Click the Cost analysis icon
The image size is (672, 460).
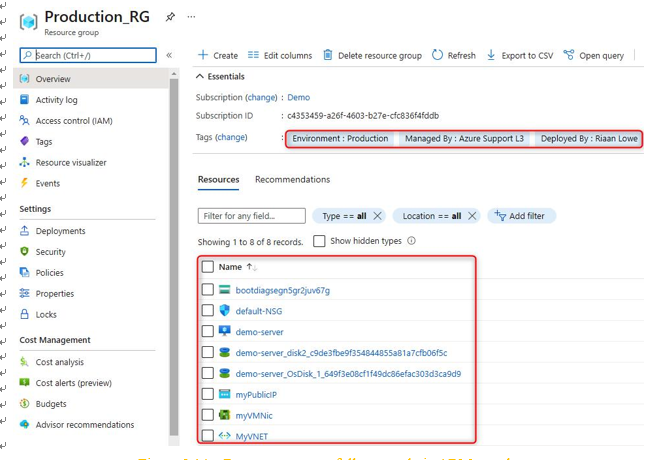tap(24, 362)
